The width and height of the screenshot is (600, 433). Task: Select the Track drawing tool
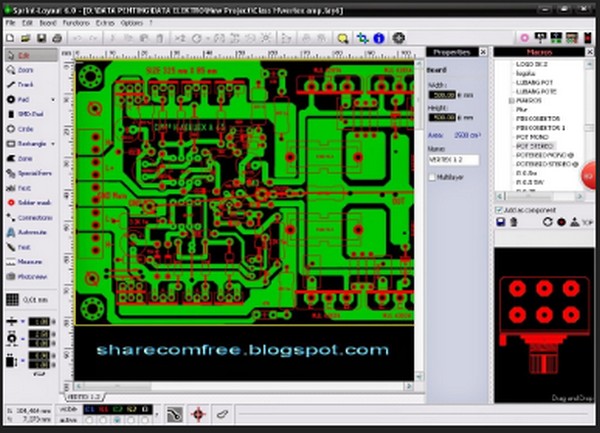click(x=25, y=85)
